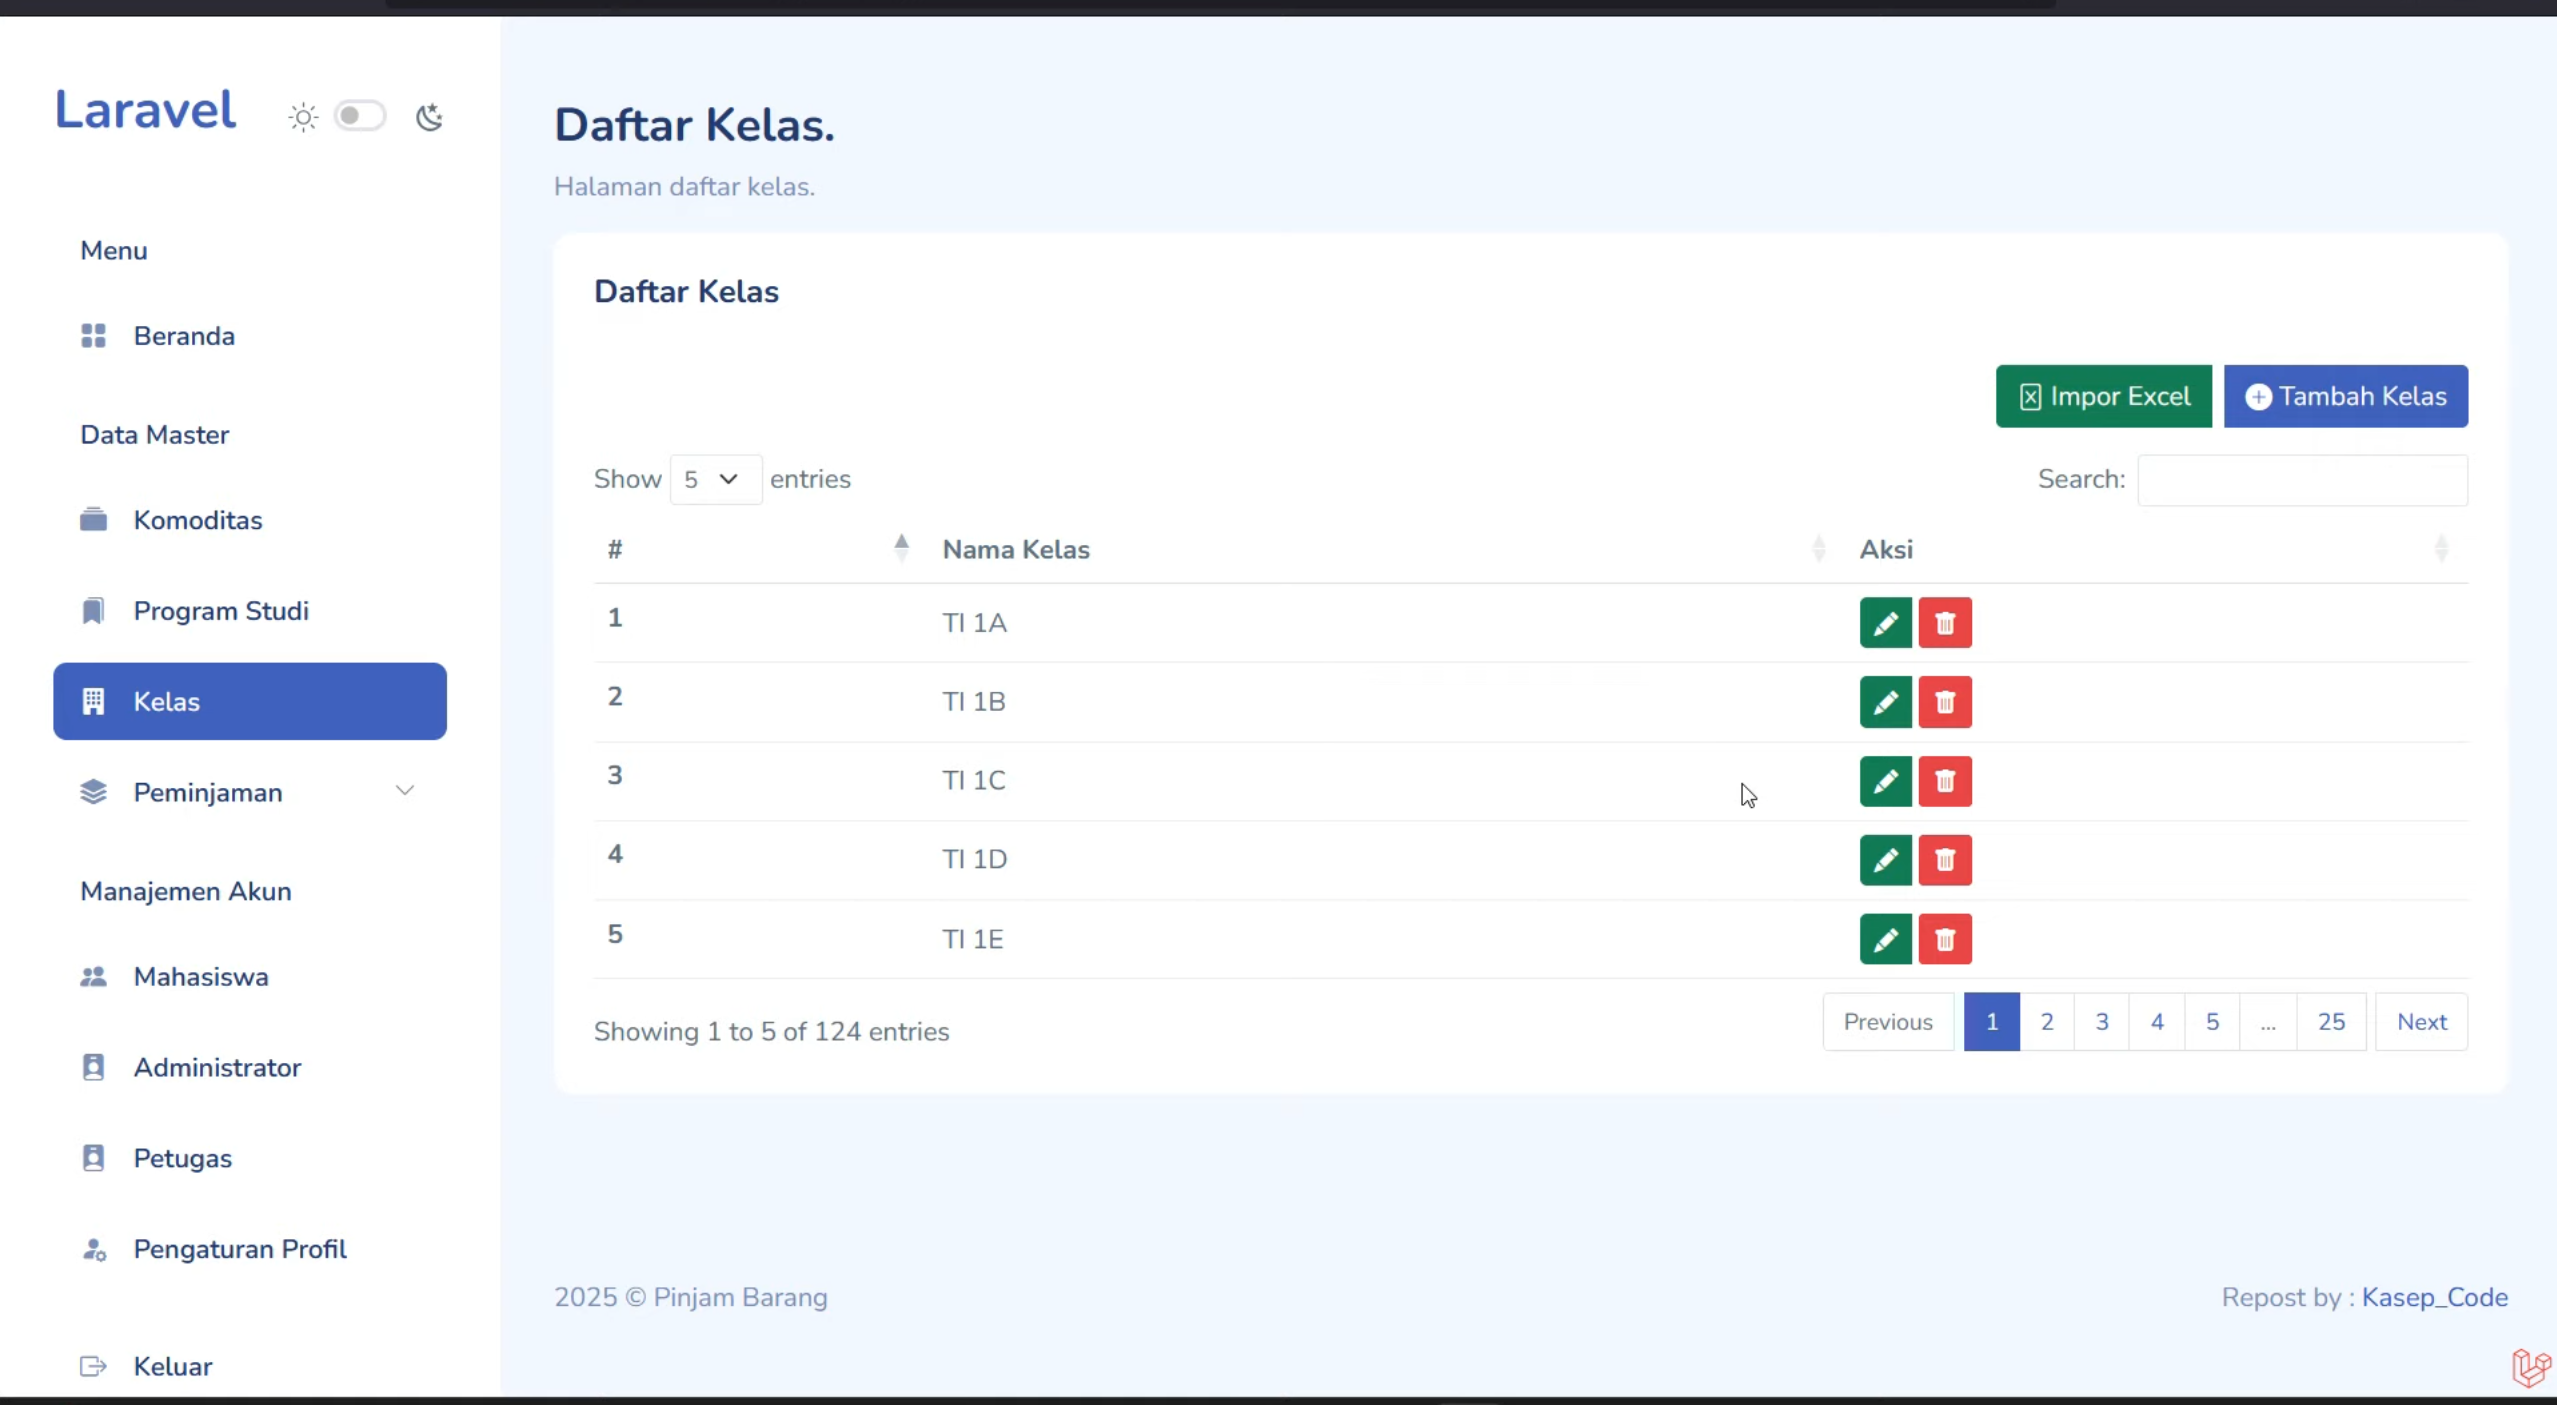Screen dimensions: 2557x1405
Task: Go to Komoditas menu item
Action: (250, 520)
